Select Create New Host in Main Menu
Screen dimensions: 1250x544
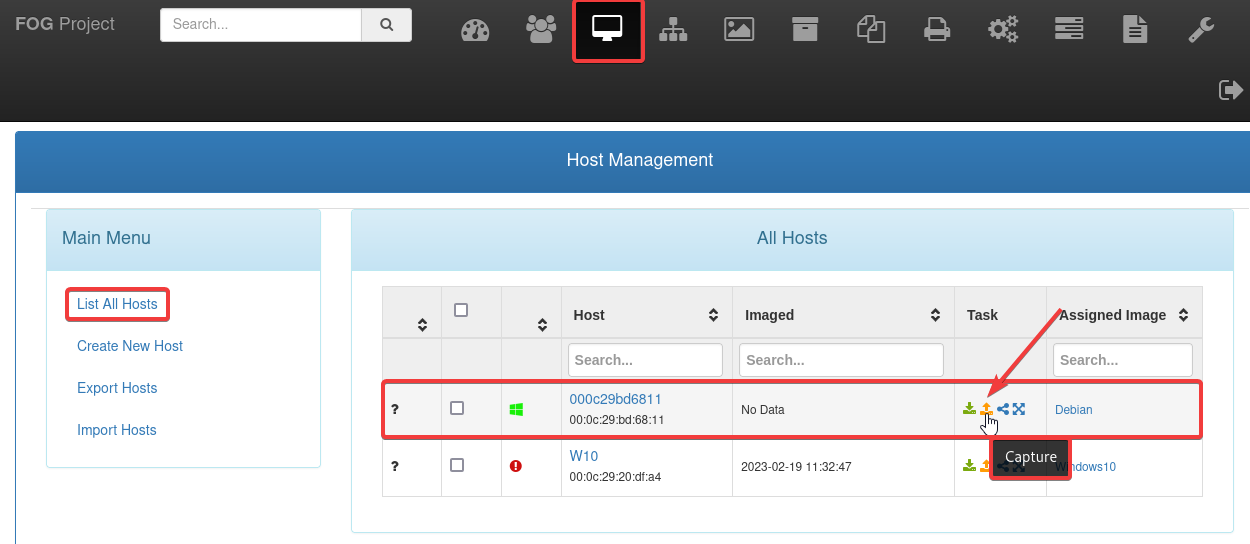pos(130,346)
